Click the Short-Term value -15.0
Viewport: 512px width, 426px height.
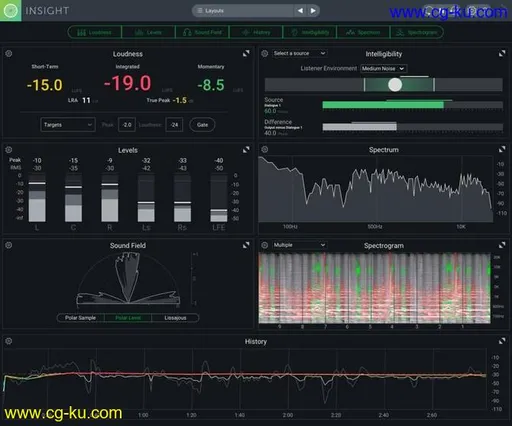pyautogui.click(x=45, y=85)
